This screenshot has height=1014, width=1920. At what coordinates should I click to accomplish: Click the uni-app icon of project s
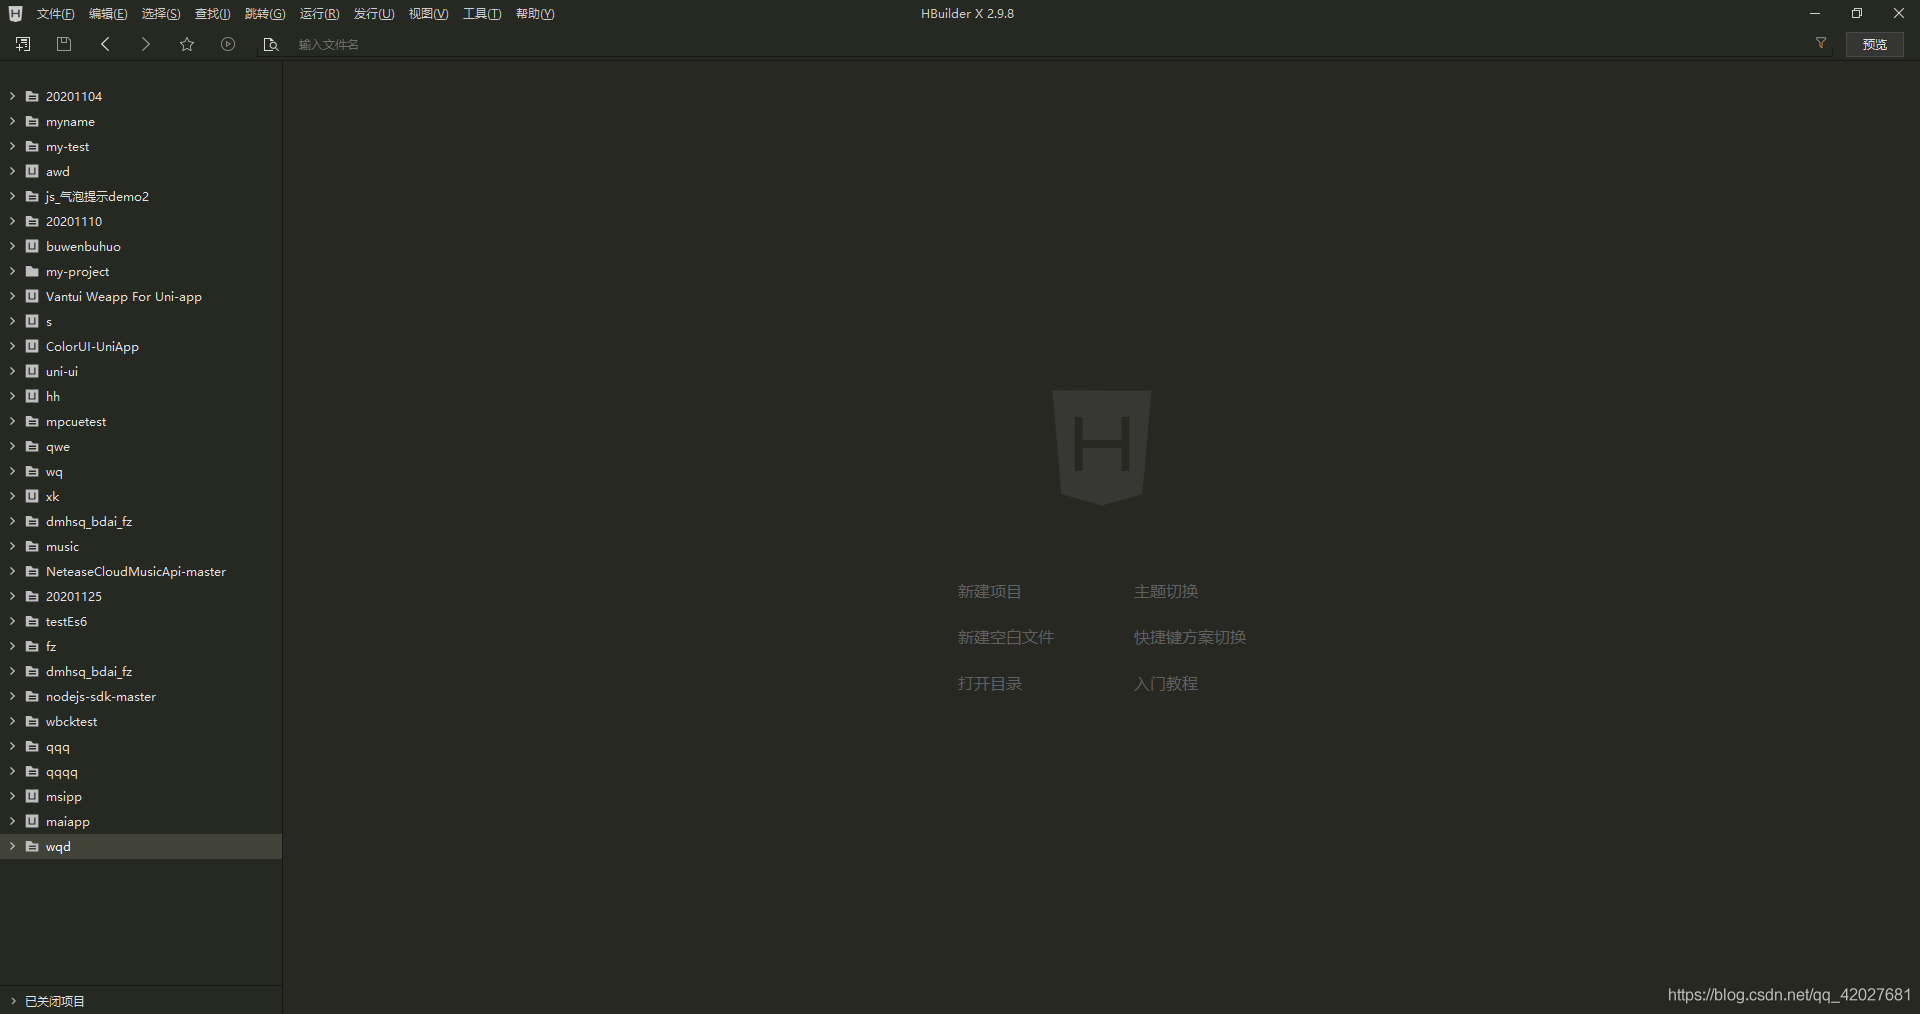tap(32, 321)
